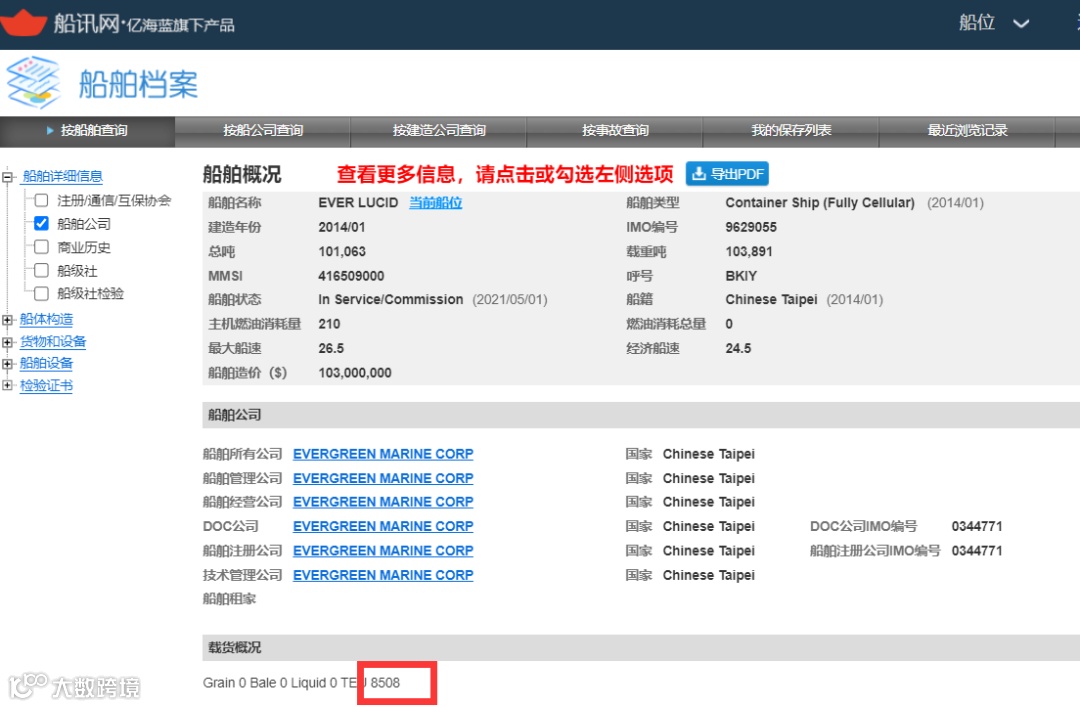Open EVERGREEN MARINE CORP link for 船舶管理公司

[x=383, y=478]
